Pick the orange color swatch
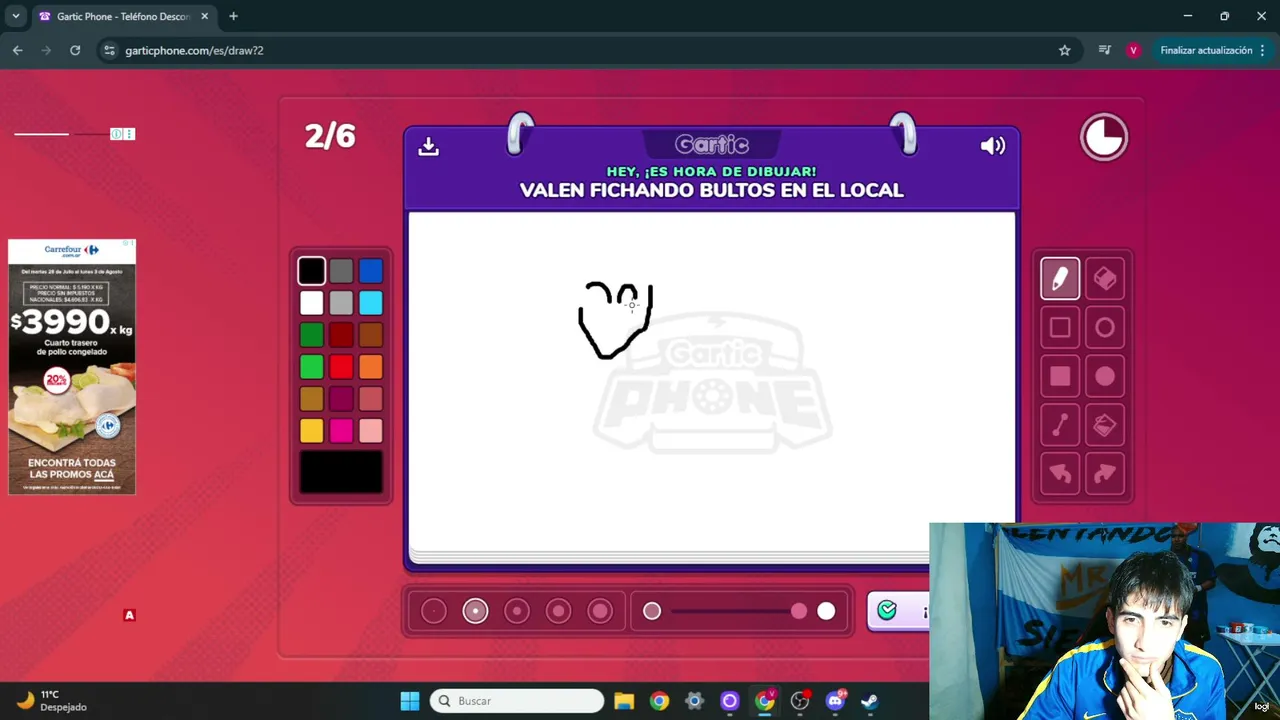This screenshot has height=720, width=1280. [x=371, y=367]
